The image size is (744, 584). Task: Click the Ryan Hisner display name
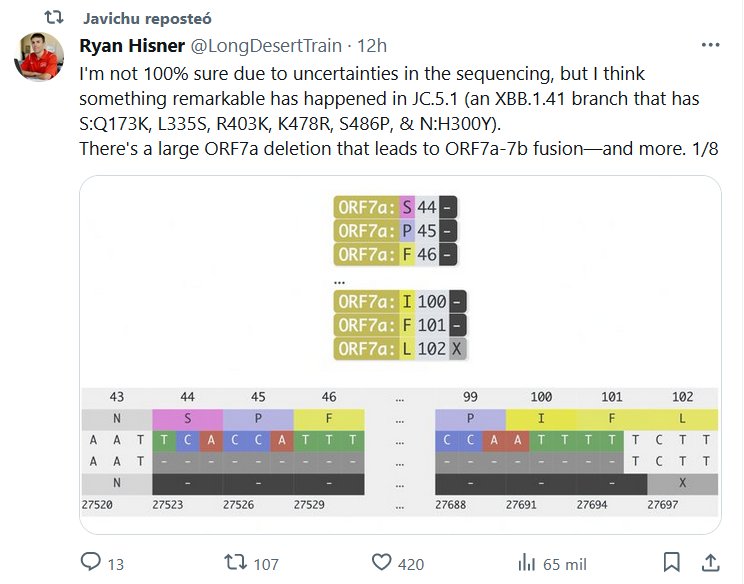[129, 46]
